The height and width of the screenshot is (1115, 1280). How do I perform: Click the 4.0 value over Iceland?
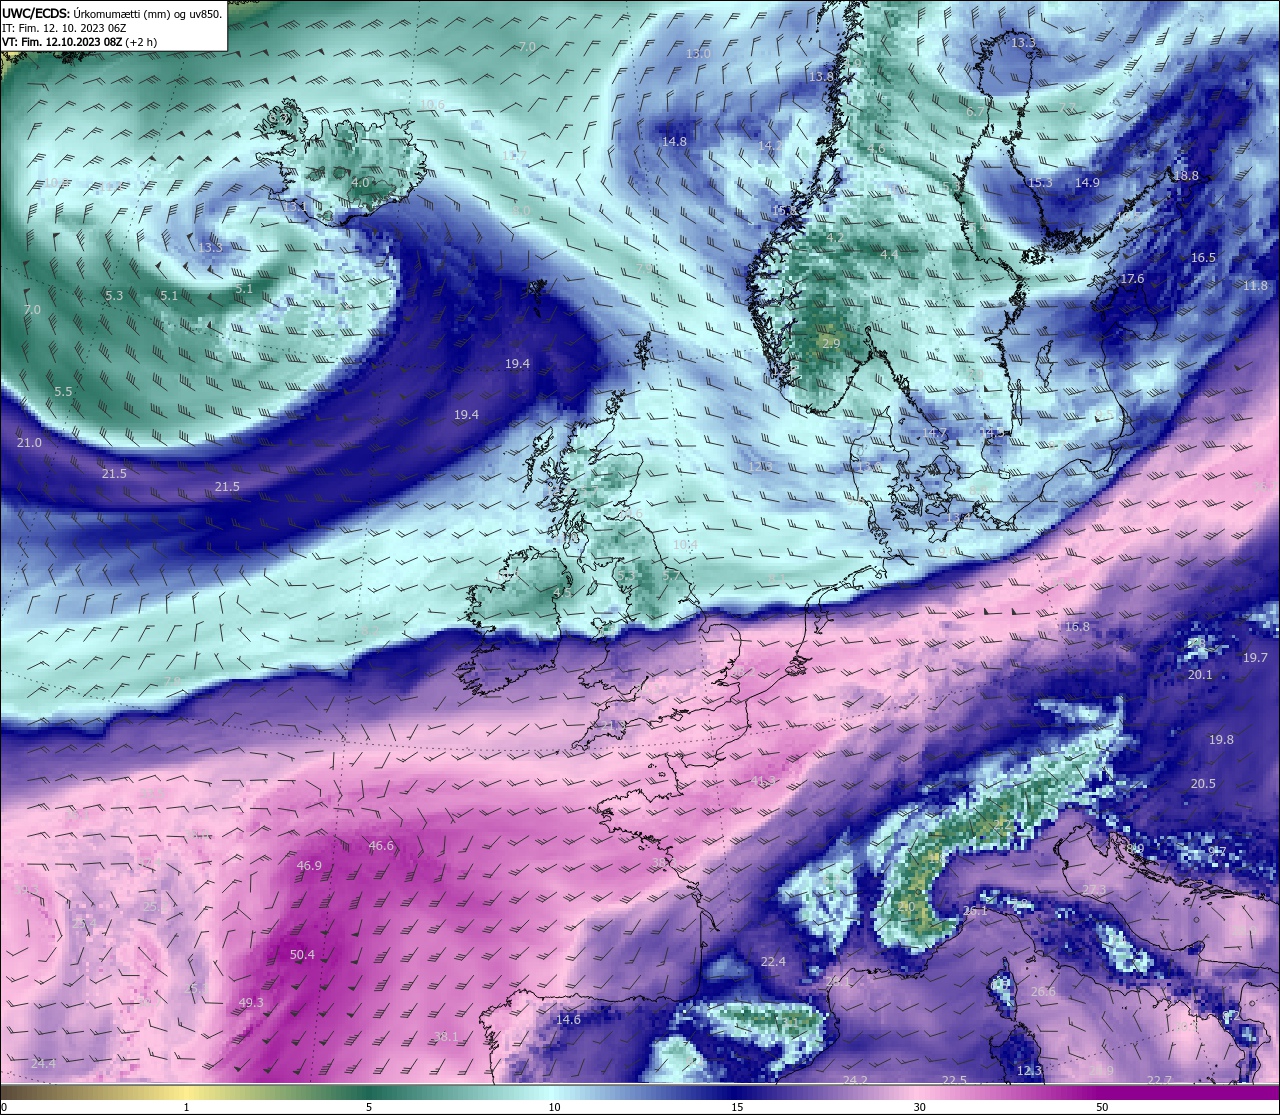[360, 183]
